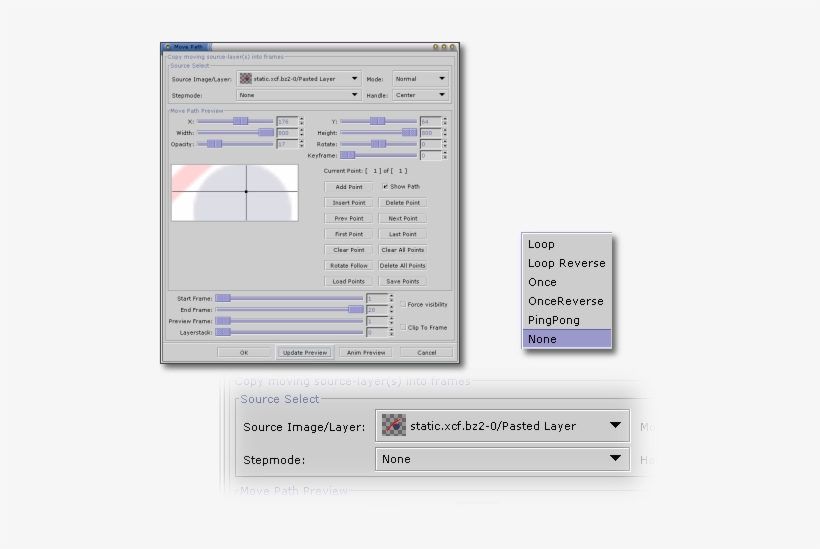Select Loop in the stepmode menu
Image resolution: width=820 pixels, height=549 pixels.
point(567,244)
